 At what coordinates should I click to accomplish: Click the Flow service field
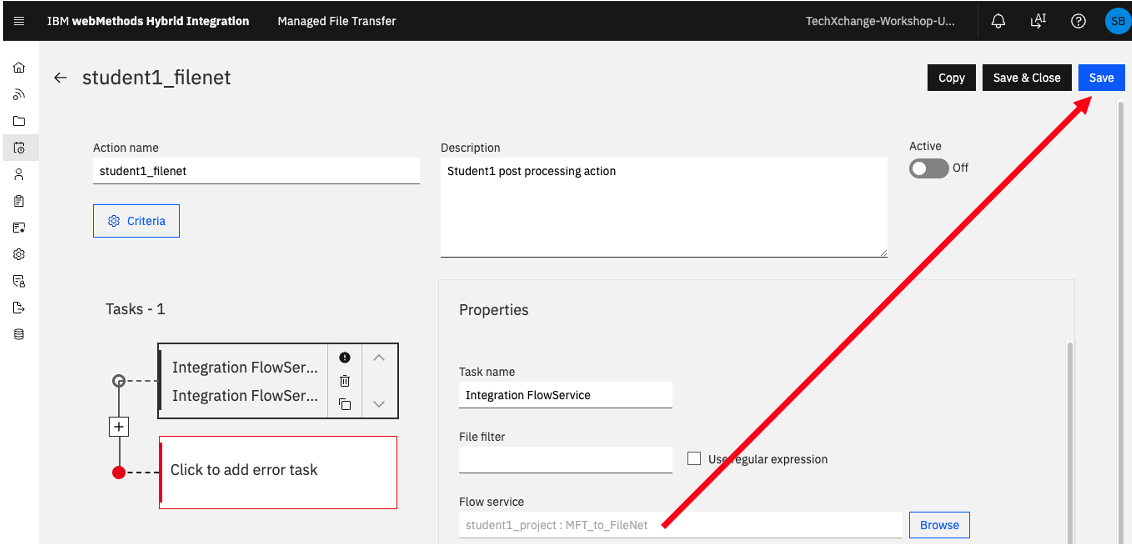(681, 525)
